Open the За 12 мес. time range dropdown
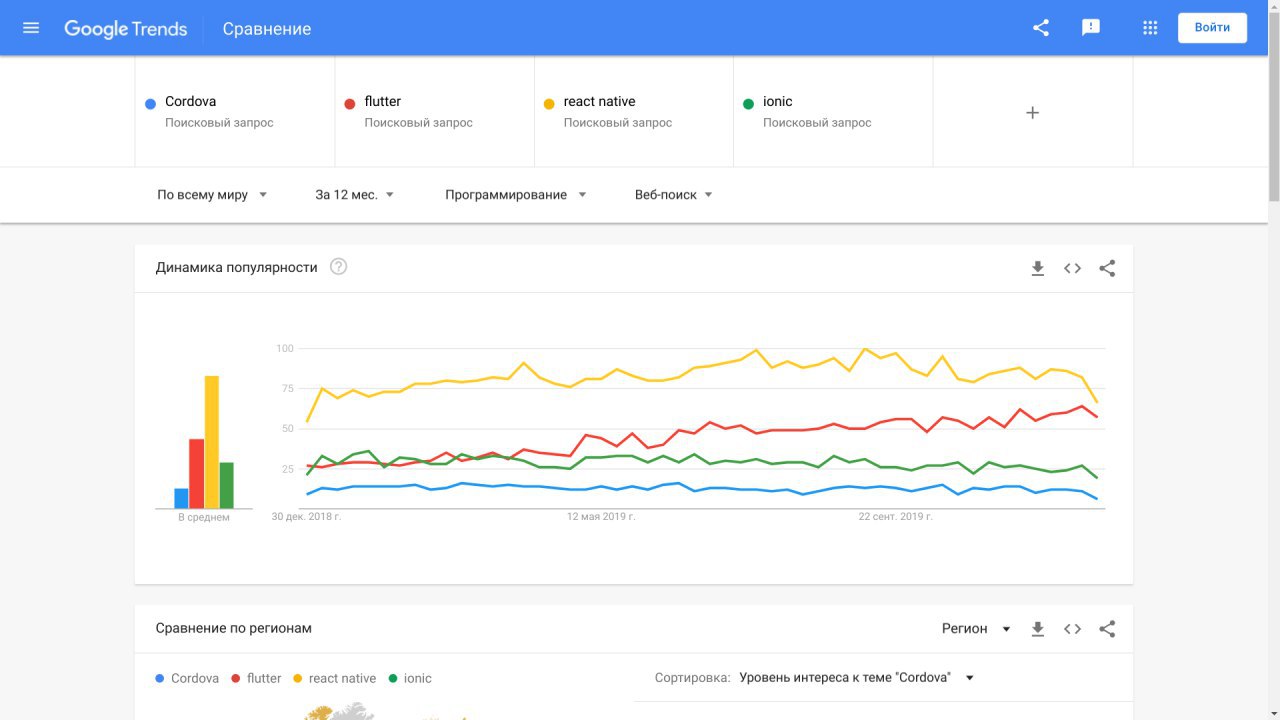Image resolution: width=1280 pixels, height=720 pixels. tap(355, 195)
